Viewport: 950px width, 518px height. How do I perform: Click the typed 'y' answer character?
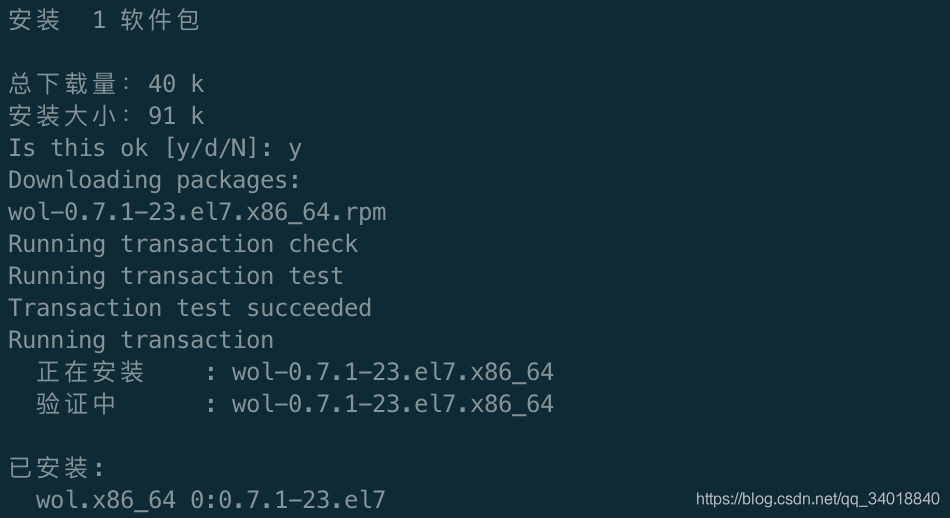[x=295, y=150]
